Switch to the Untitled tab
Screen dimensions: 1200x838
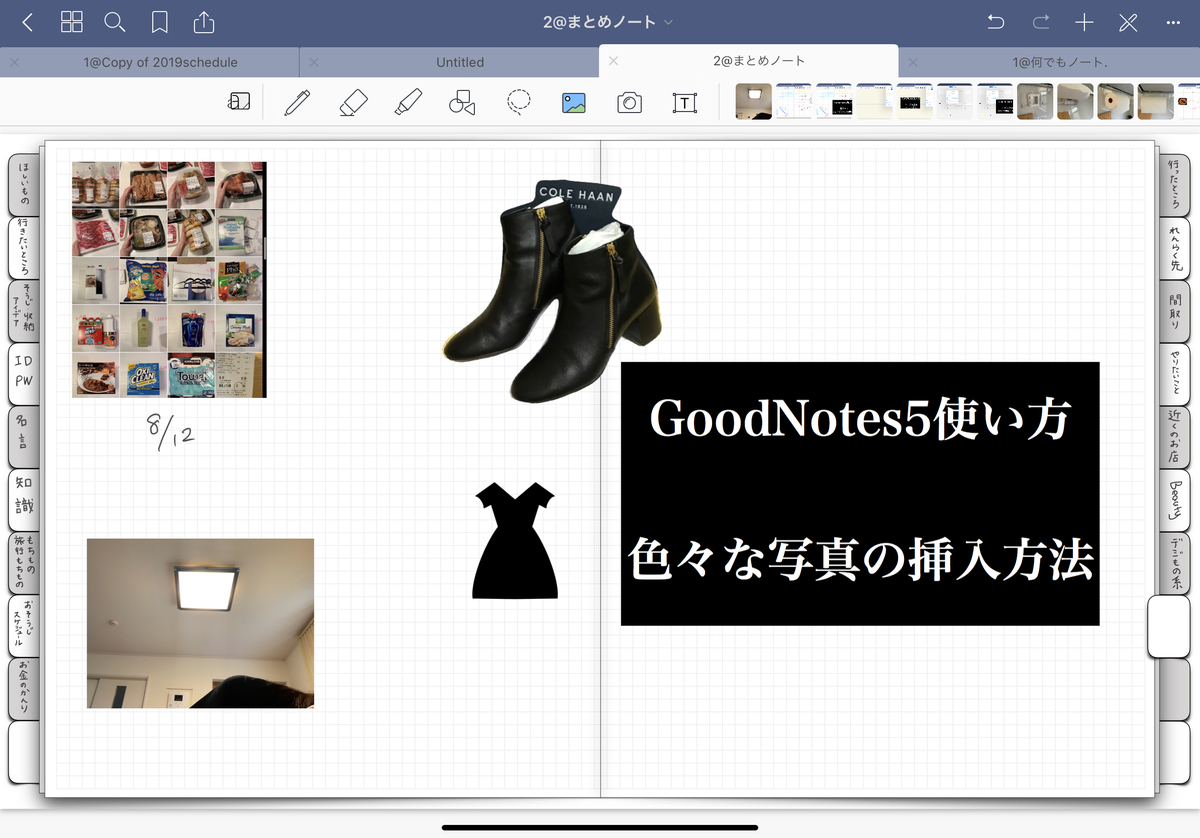(x=460, y=62)
